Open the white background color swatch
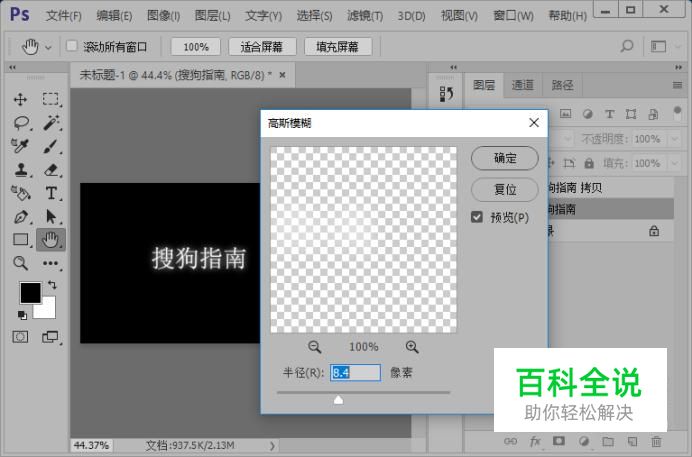This screenshot has height=457, width=692. tap(48, 310)
